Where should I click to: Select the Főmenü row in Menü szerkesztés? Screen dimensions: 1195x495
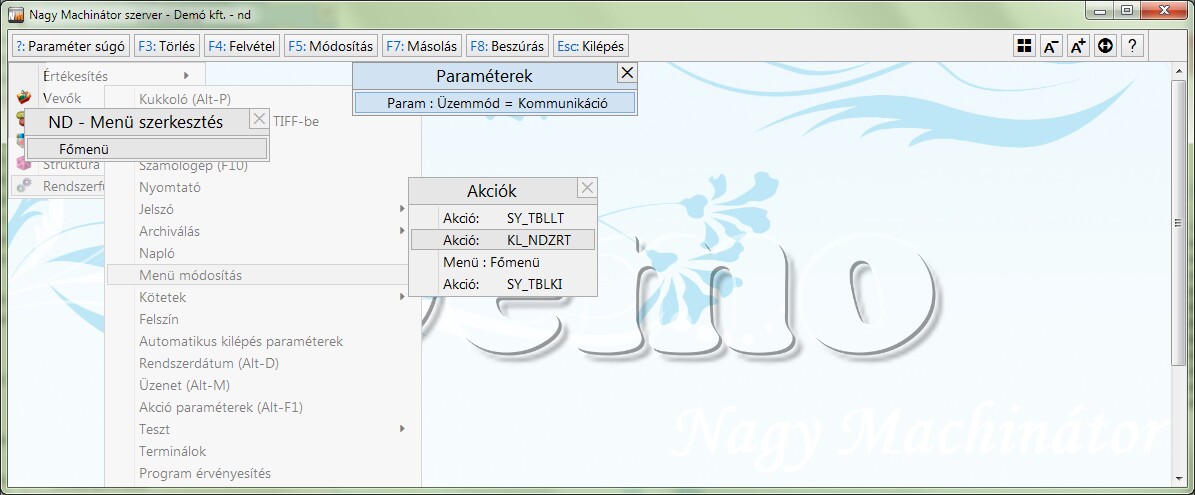pyautogui.click(x=147, y=149)
